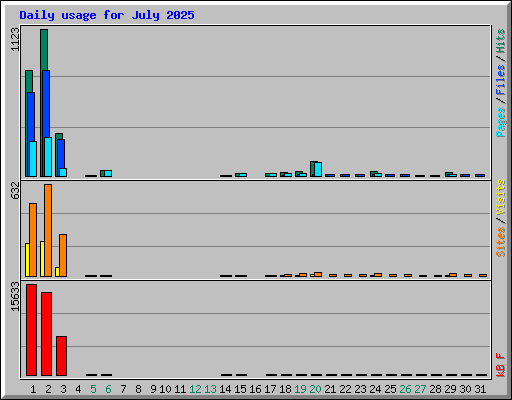Click the day 31 axis label
The width and height of the screenshot is (512, 400).
480,389
